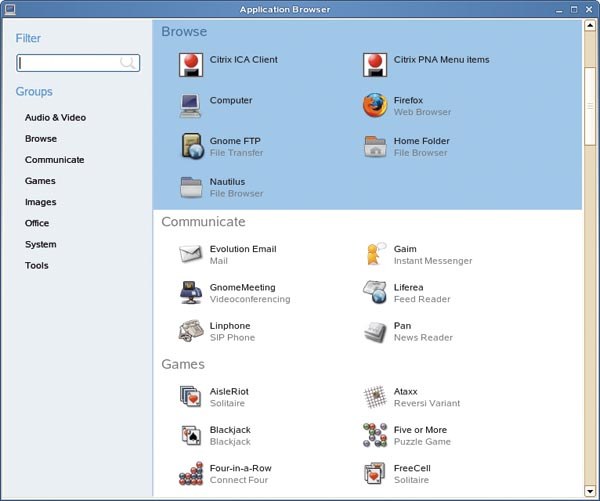Open the Computer icon
600x501 pixels.
(x=191, y=106)
